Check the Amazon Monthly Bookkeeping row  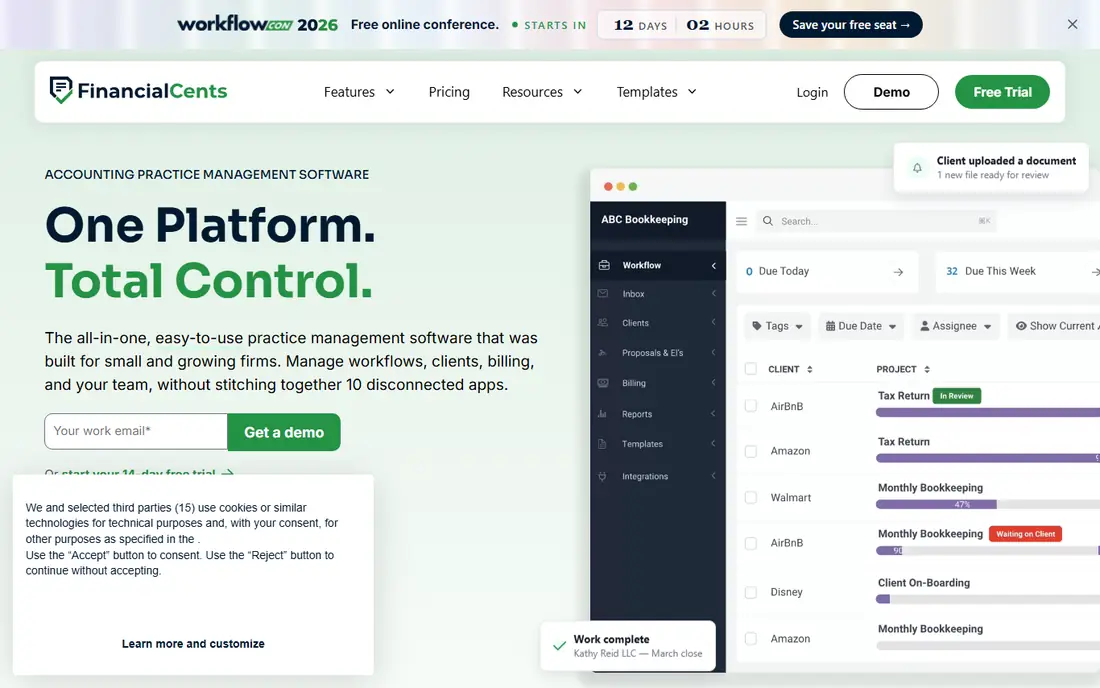751,639
